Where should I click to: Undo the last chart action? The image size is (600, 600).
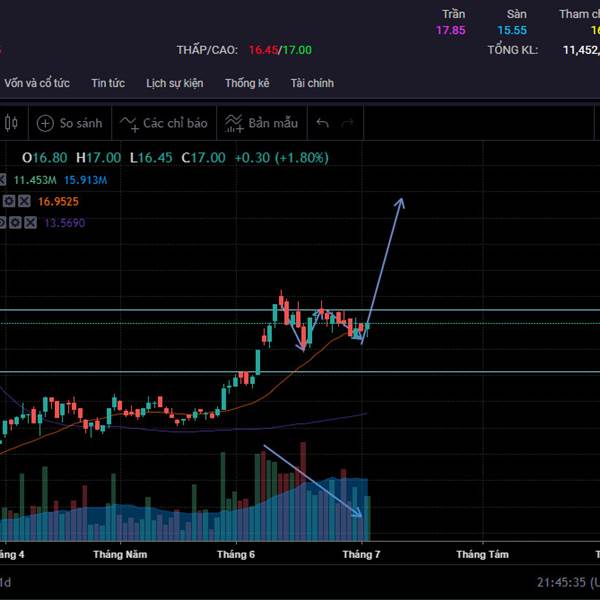[x=323, y=123]
